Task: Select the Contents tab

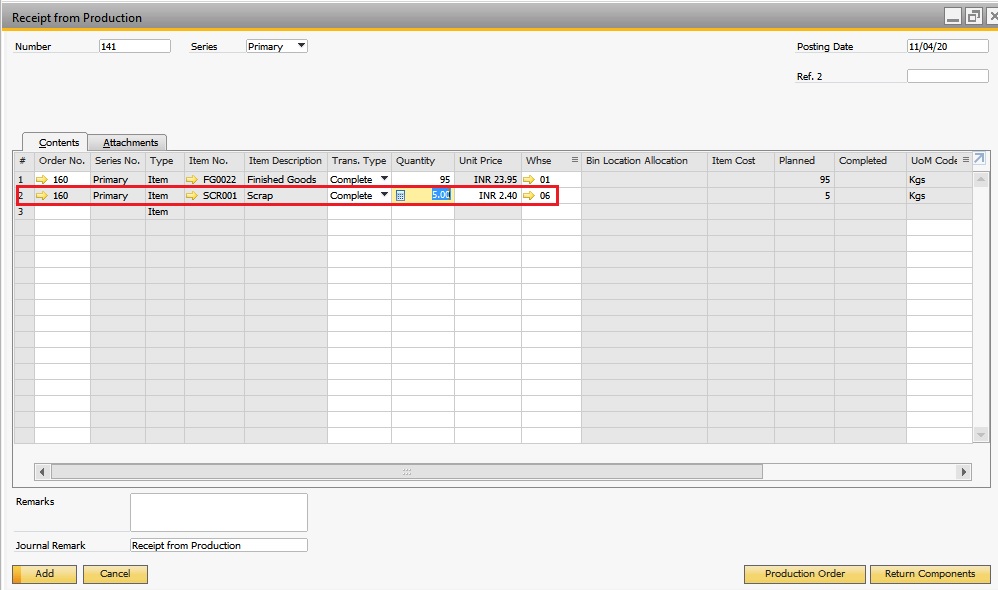Action: click(x=57, y=142)
